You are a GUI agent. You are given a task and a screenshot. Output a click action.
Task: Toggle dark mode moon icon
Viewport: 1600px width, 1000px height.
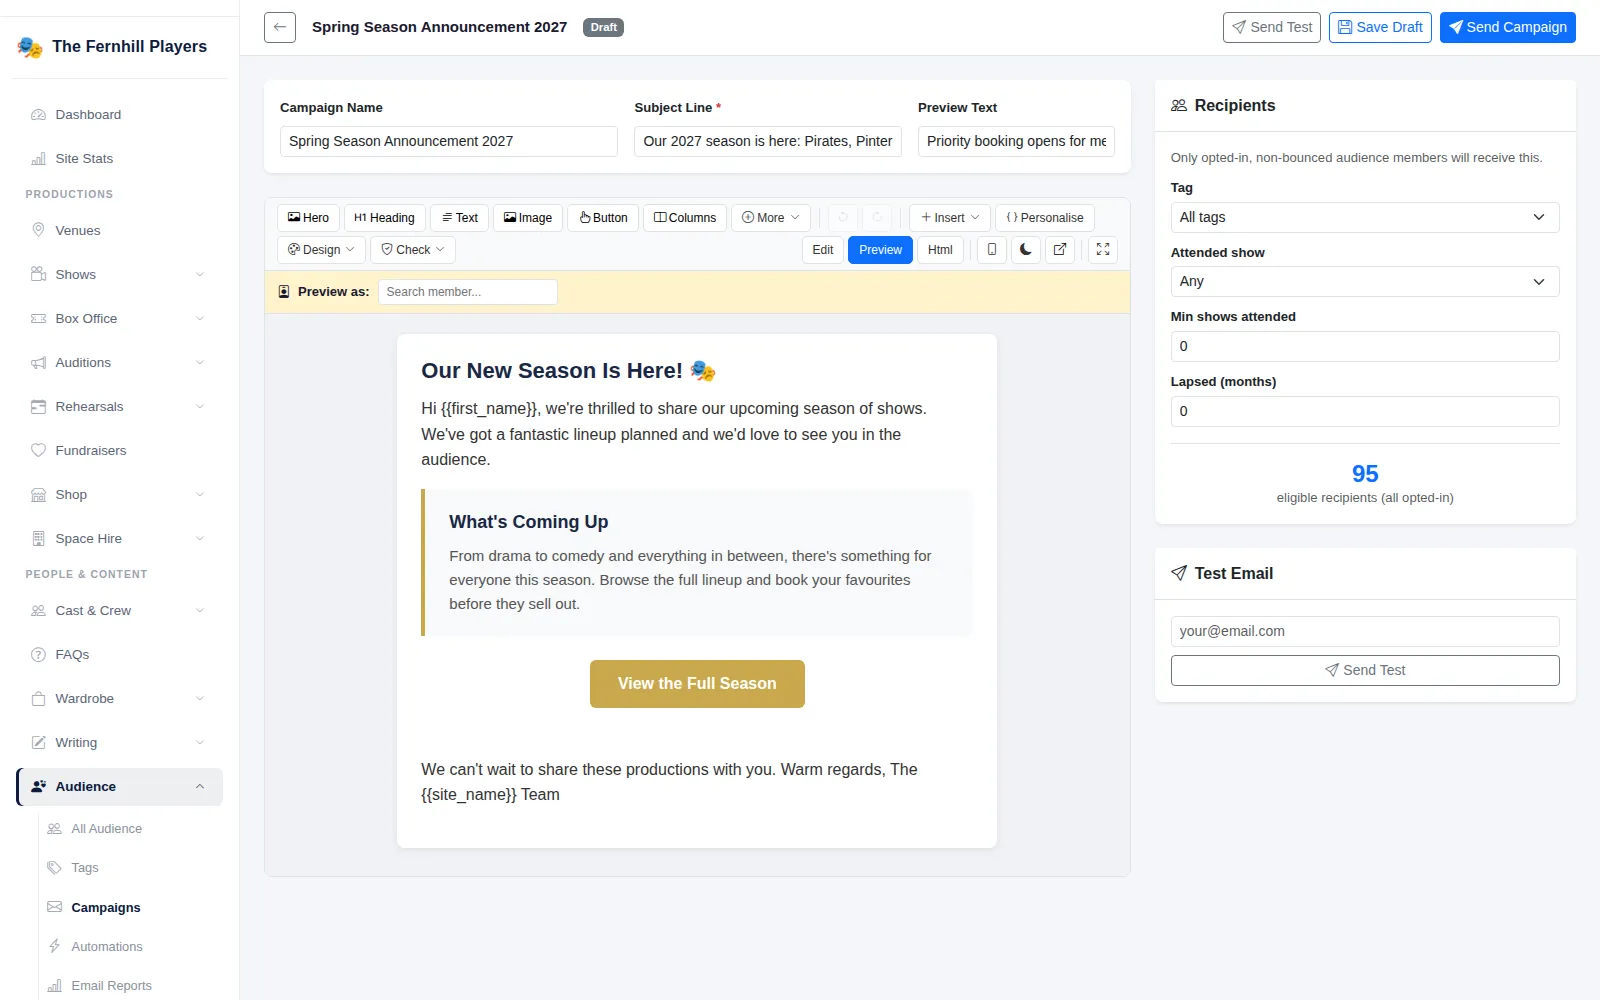[1026, 250]
